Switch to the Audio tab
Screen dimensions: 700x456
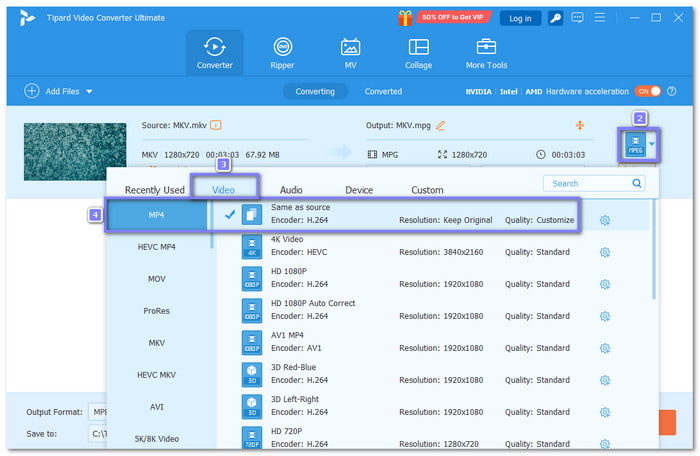(291, 190)
